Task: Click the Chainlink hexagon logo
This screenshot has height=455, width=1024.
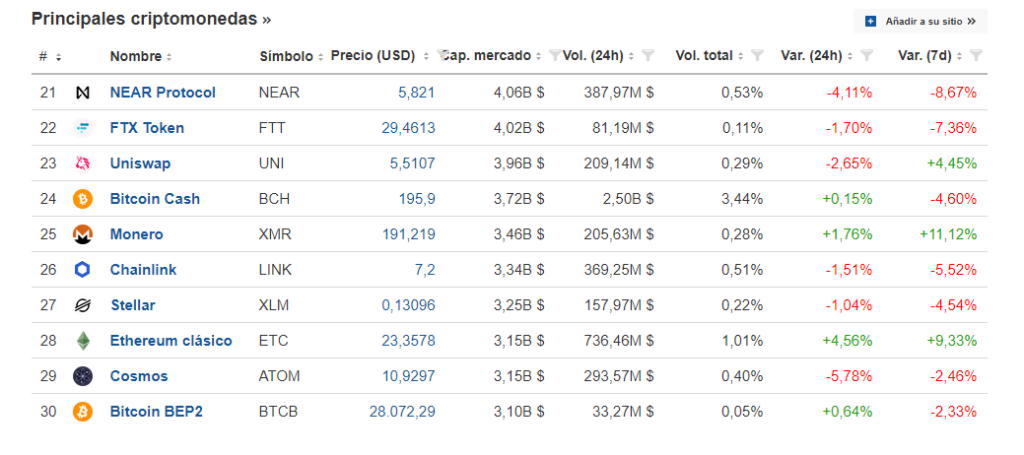Action: click(x=83, y=270)
